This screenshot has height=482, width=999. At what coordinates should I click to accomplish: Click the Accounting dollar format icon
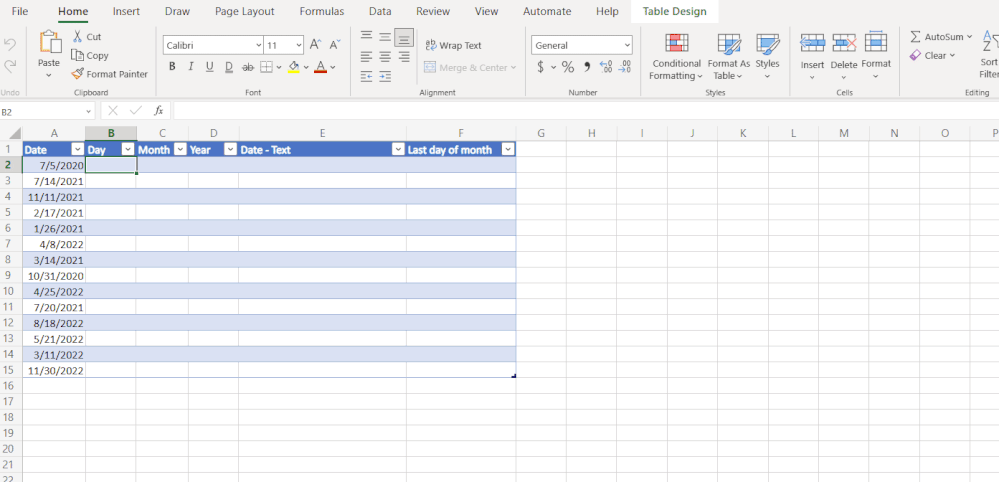[540, 67]
